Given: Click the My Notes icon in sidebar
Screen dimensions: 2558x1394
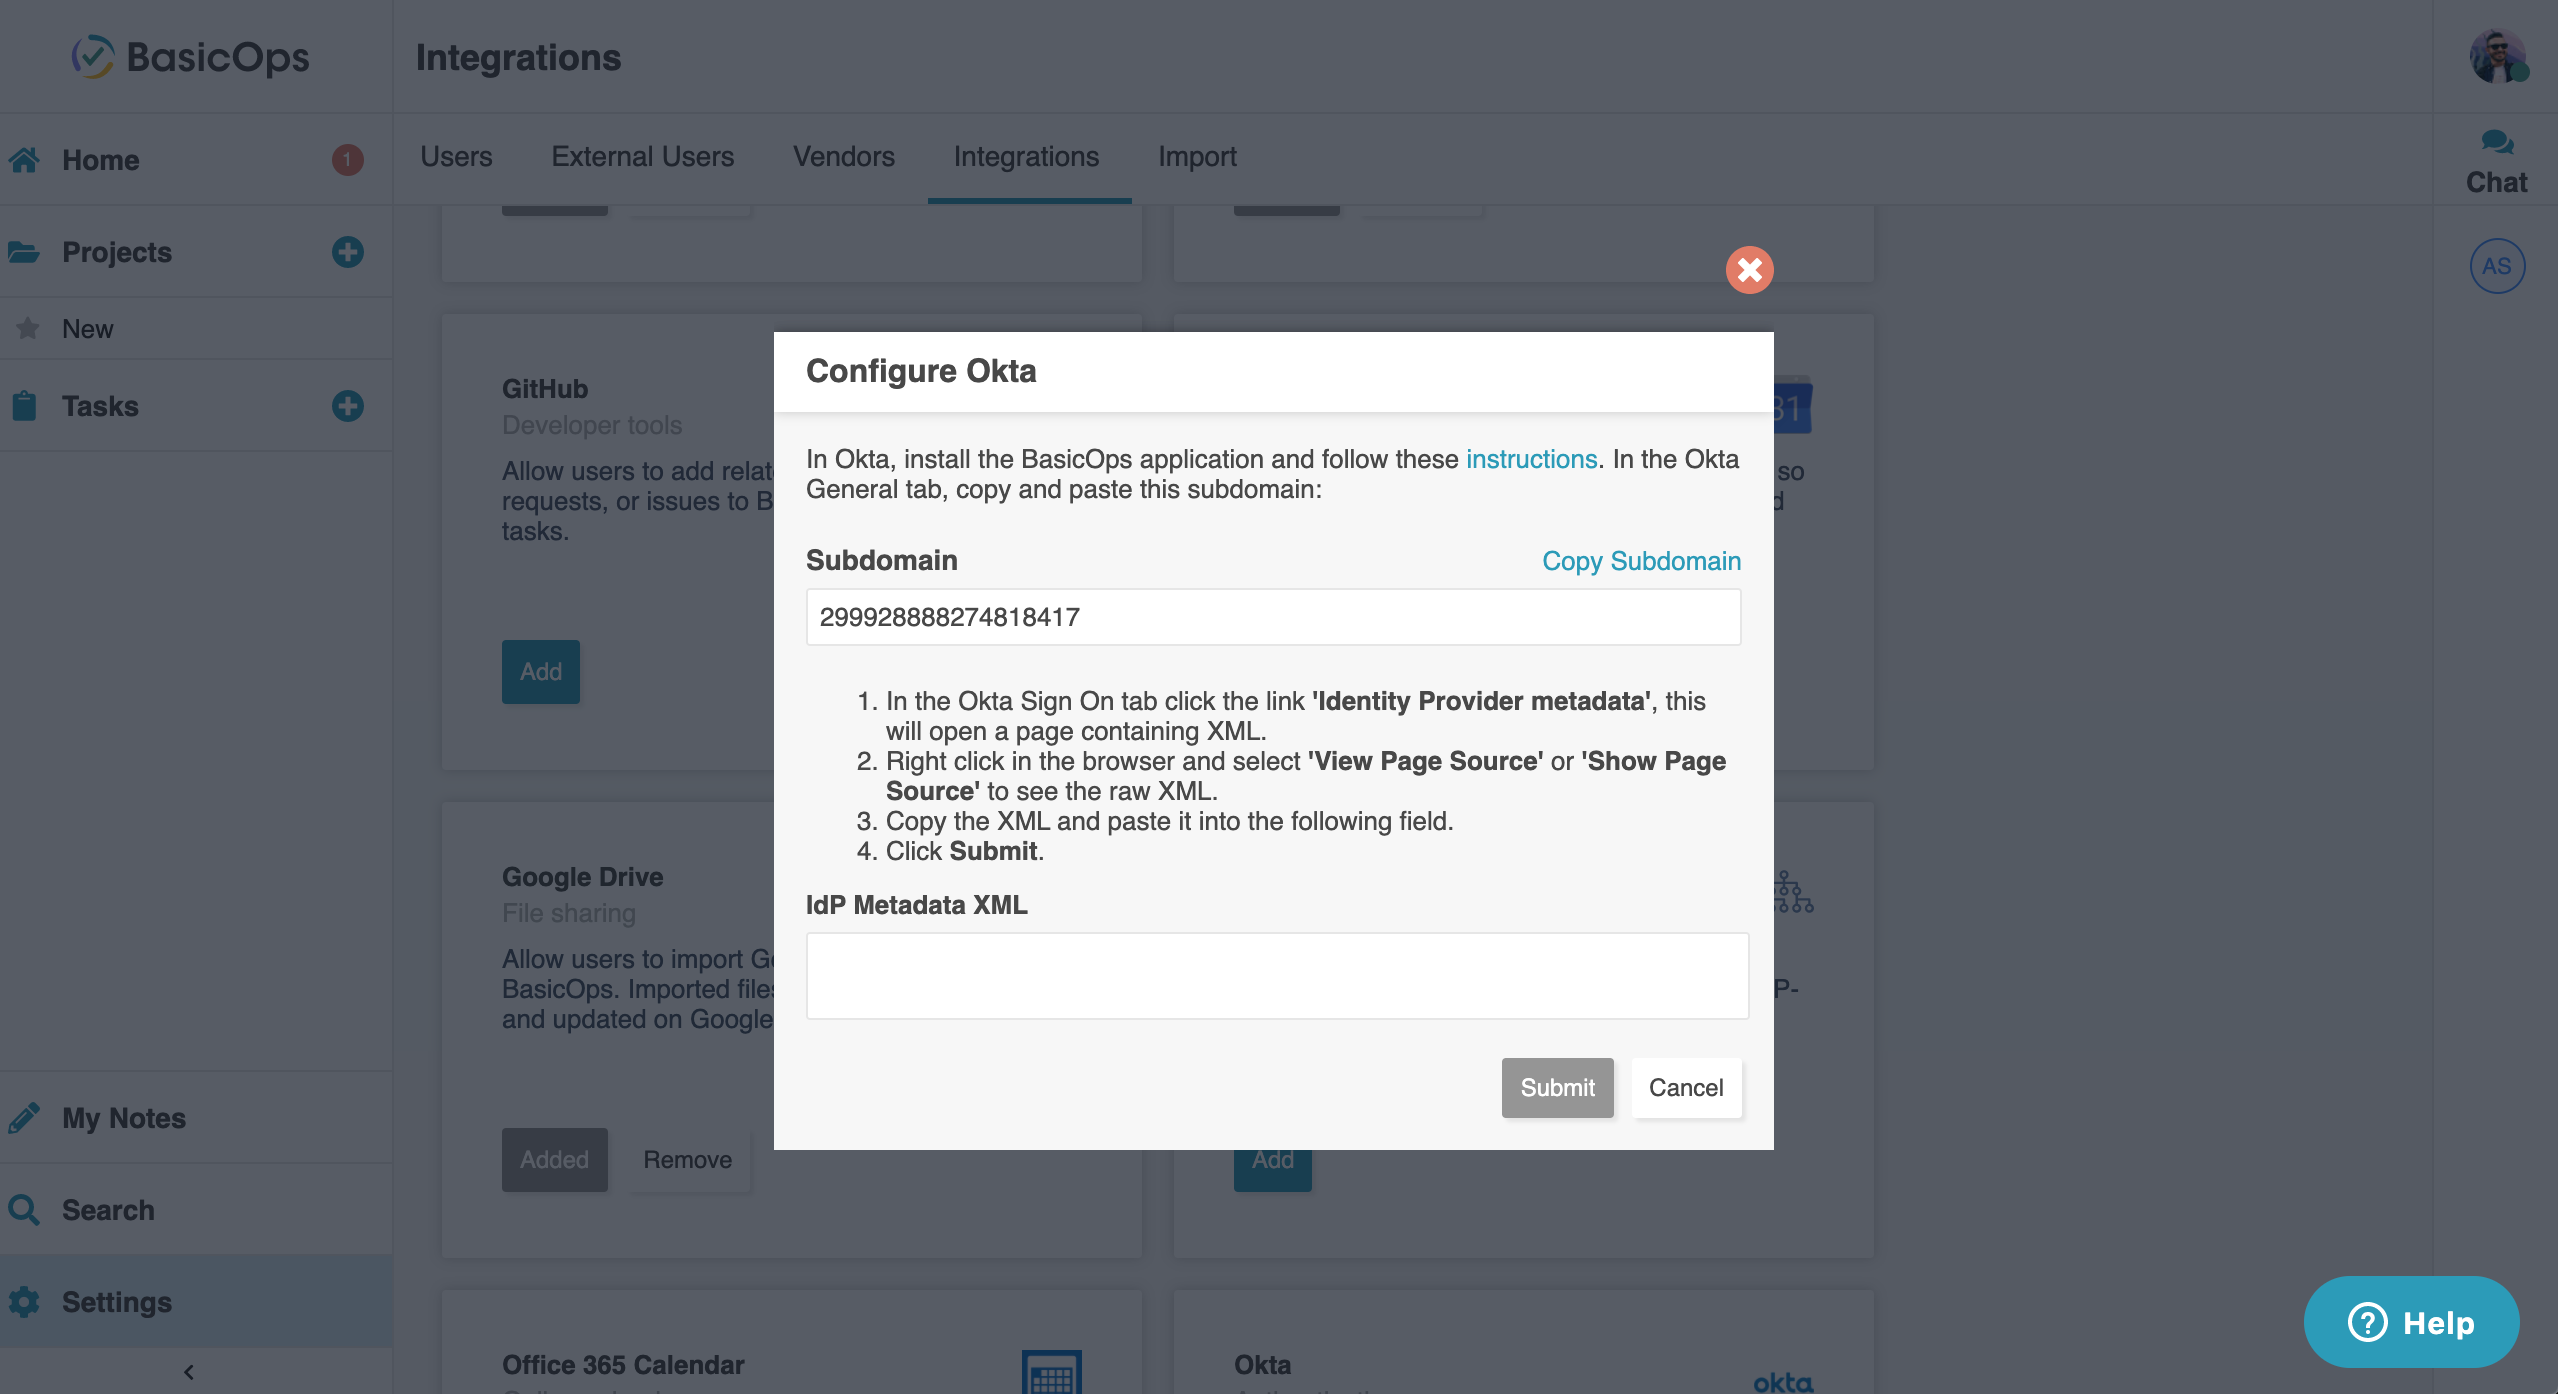Looking at the screenshot, I should coord(24,1116).
